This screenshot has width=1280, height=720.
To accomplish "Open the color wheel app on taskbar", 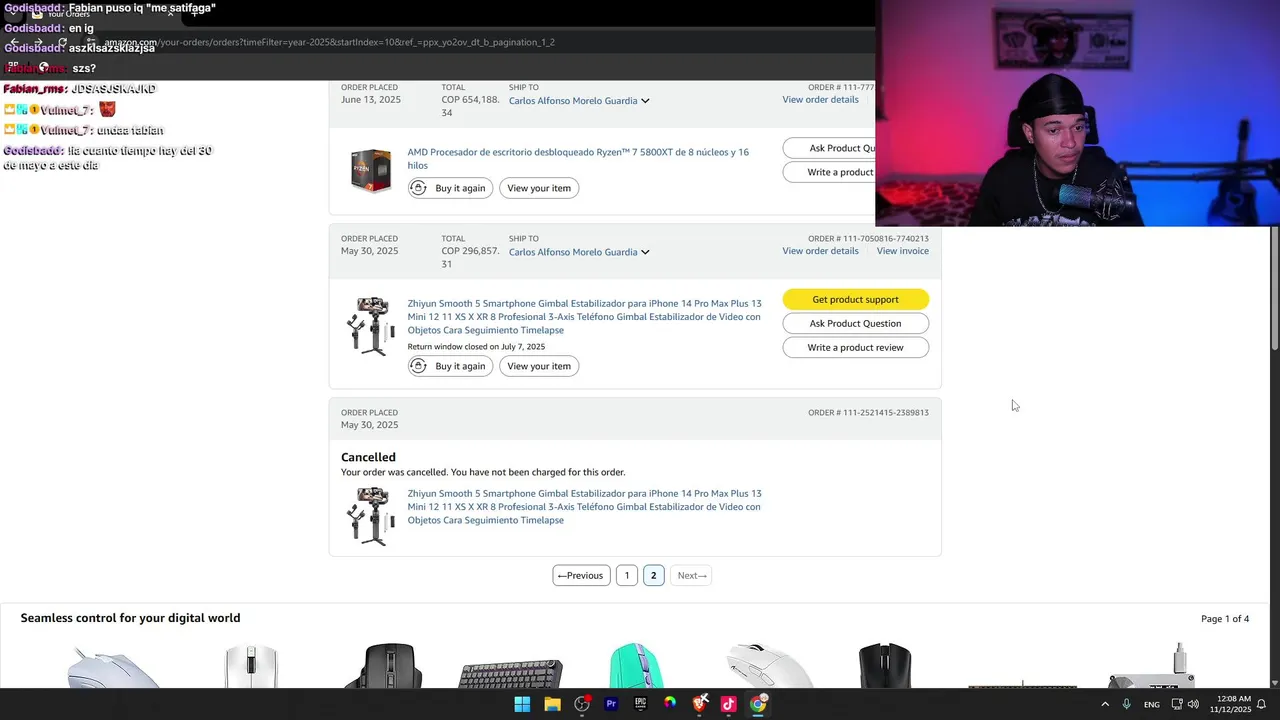I will pyautogui.click(x=670, y=704).
